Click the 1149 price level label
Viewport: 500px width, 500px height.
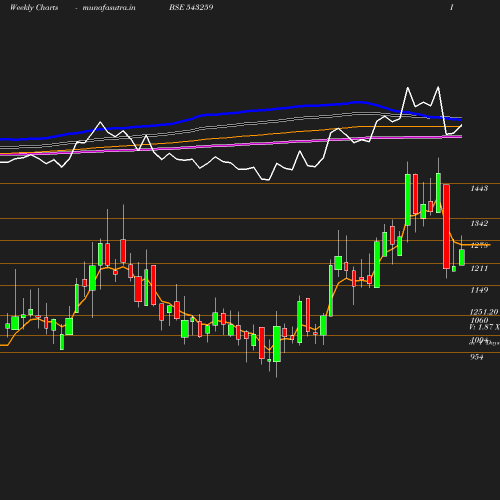479,290
